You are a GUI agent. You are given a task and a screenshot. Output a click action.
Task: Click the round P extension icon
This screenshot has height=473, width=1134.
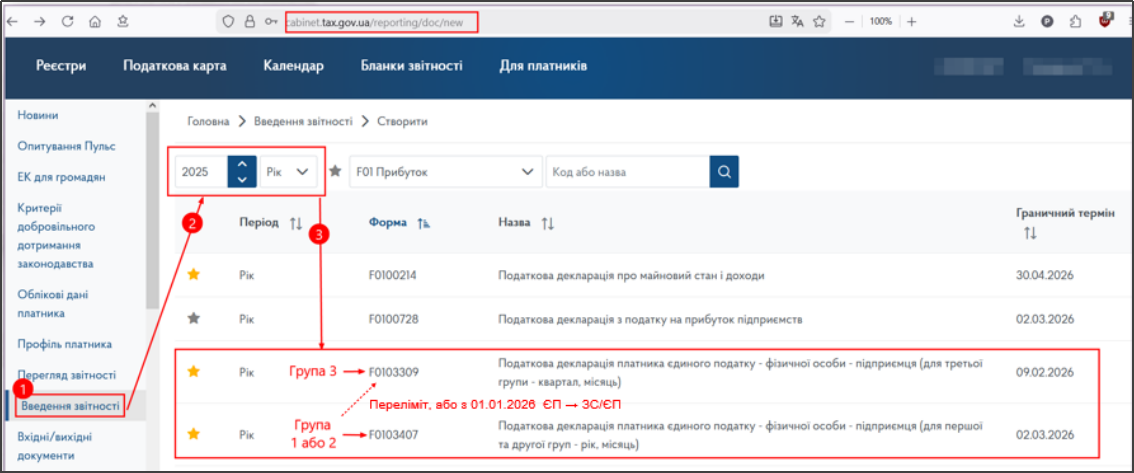(x=1046, y=22)
